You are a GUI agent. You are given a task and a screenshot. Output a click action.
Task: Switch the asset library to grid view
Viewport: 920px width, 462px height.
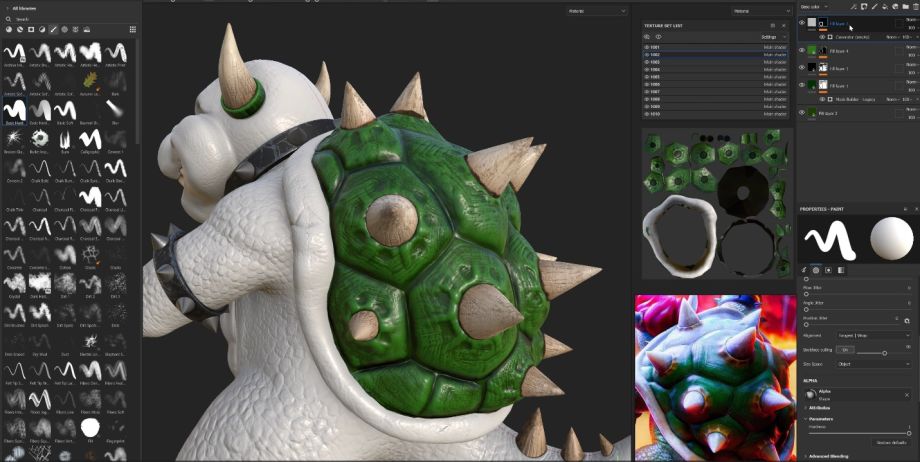[x=133, y=29]
